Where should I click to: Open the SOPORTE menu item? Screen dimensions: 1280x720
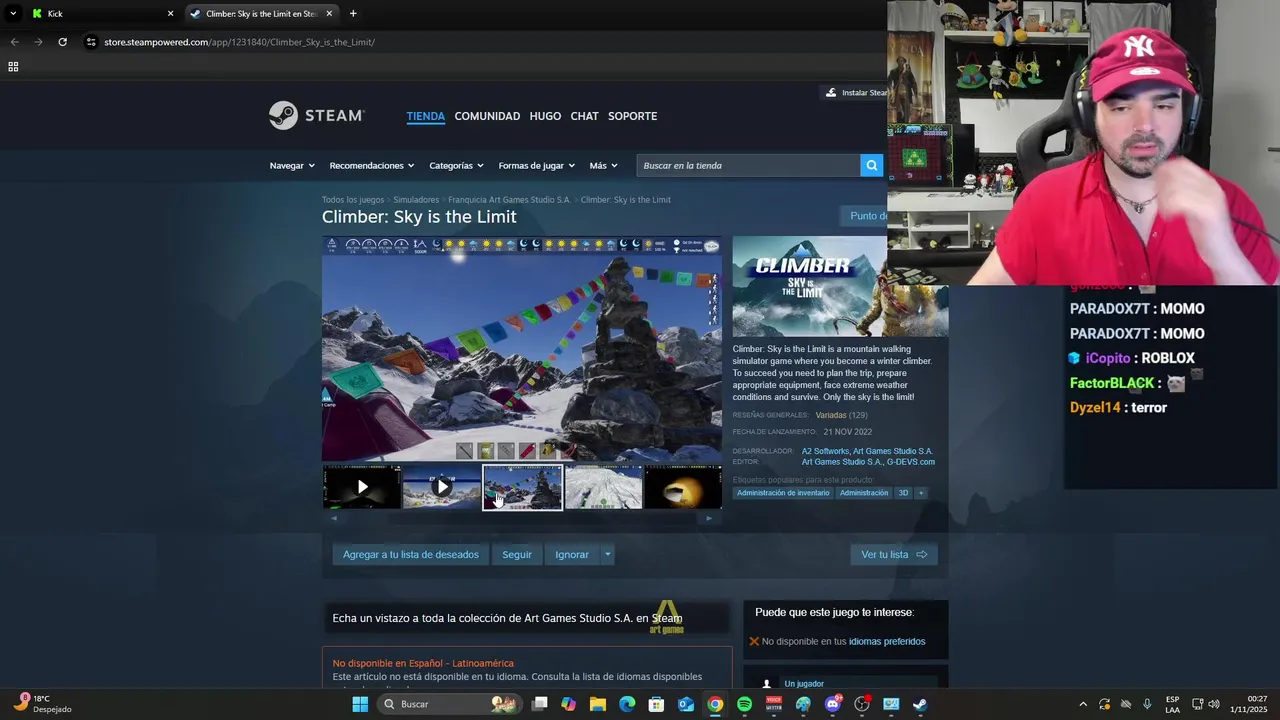(632, 116)
